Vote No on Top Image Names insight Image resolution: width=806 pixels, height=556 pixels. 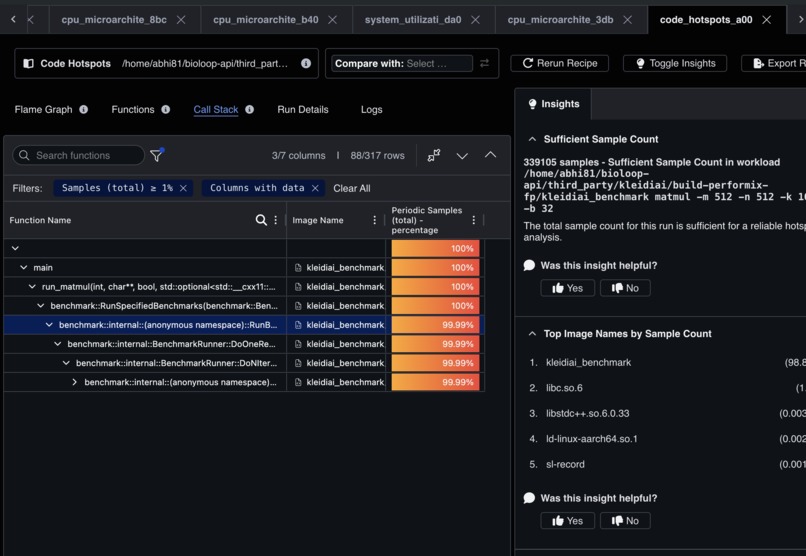[625, 521]
